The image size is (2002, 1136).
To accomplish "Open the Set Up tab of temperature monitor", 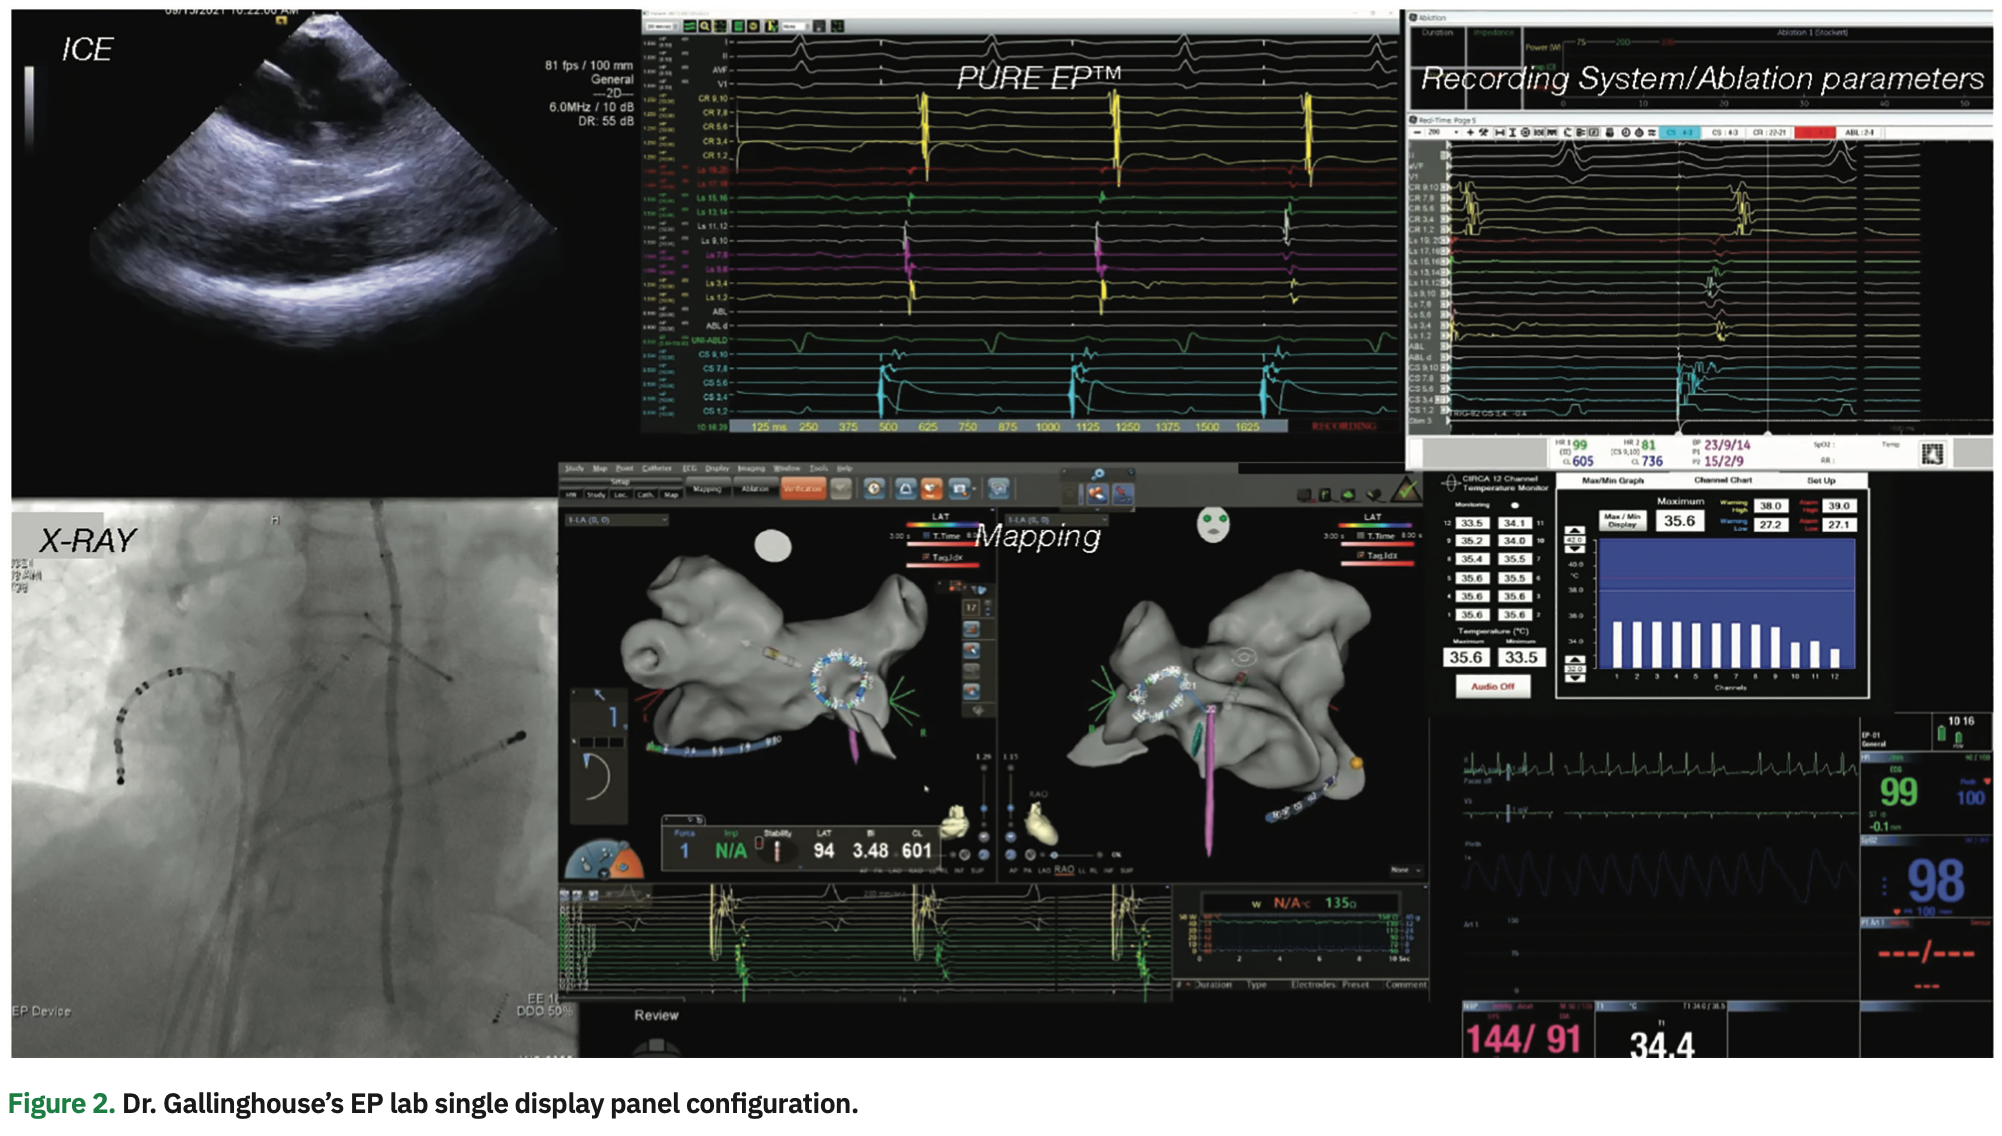I will pyautogui.click(x=1820, y=480).
